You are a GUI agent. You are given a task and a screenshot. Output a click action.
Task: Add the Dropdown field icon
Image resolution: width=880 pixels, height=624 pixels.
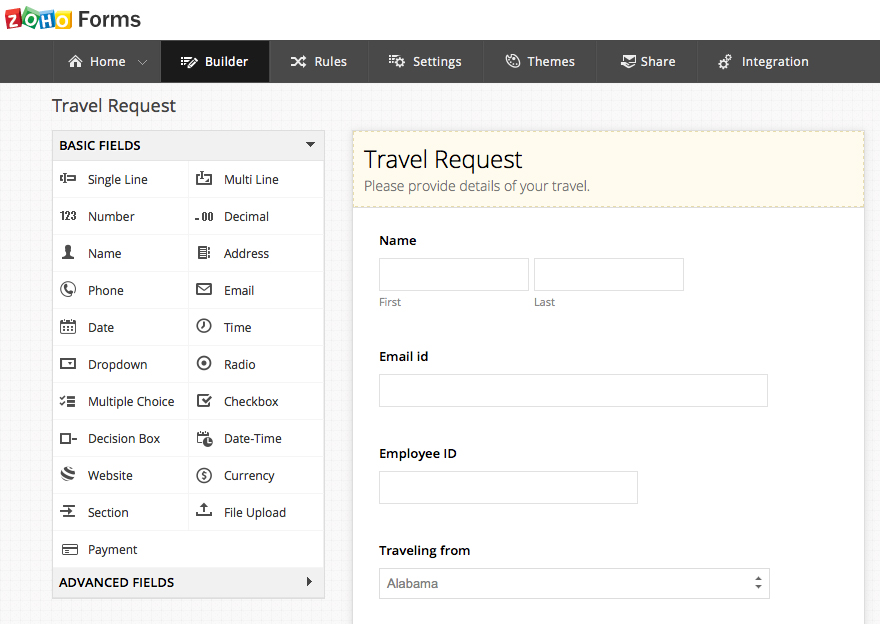coord(68,364)
